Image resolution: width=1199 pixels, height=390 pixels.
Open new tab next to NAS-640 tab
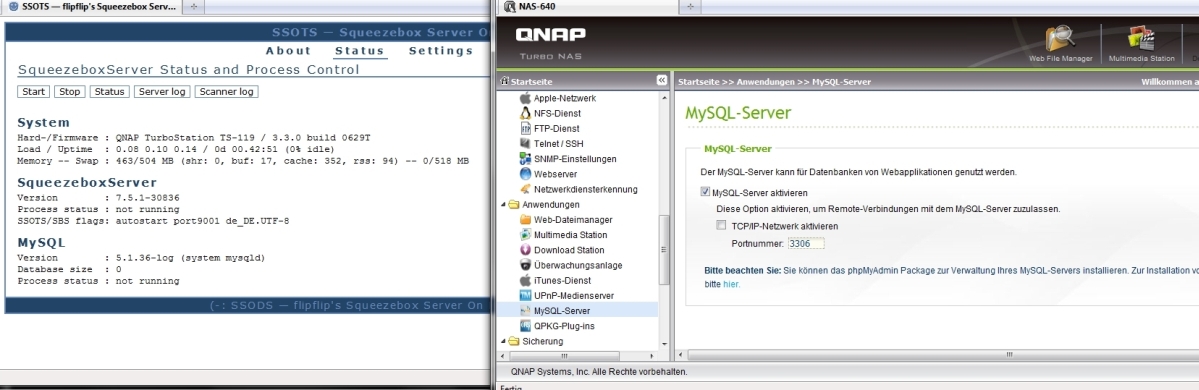point(690,6)
